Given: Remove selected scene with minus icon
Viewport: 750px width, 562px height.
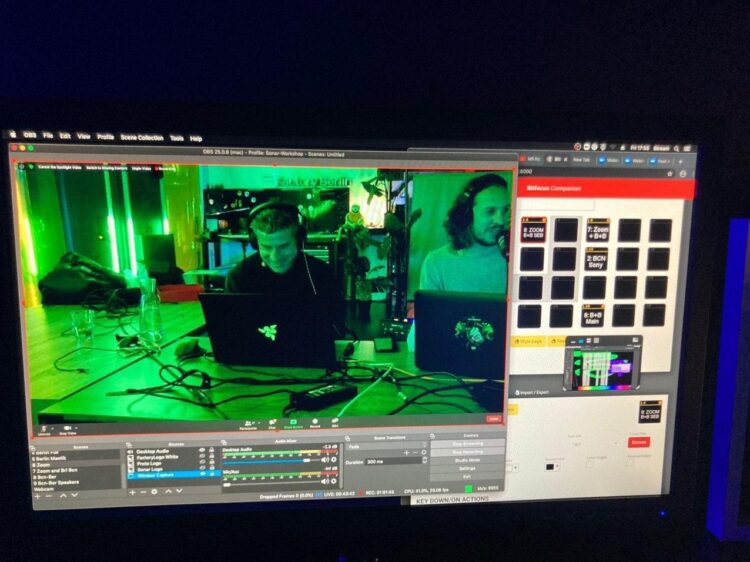Looking at the screenshot, I should [48, 496].
